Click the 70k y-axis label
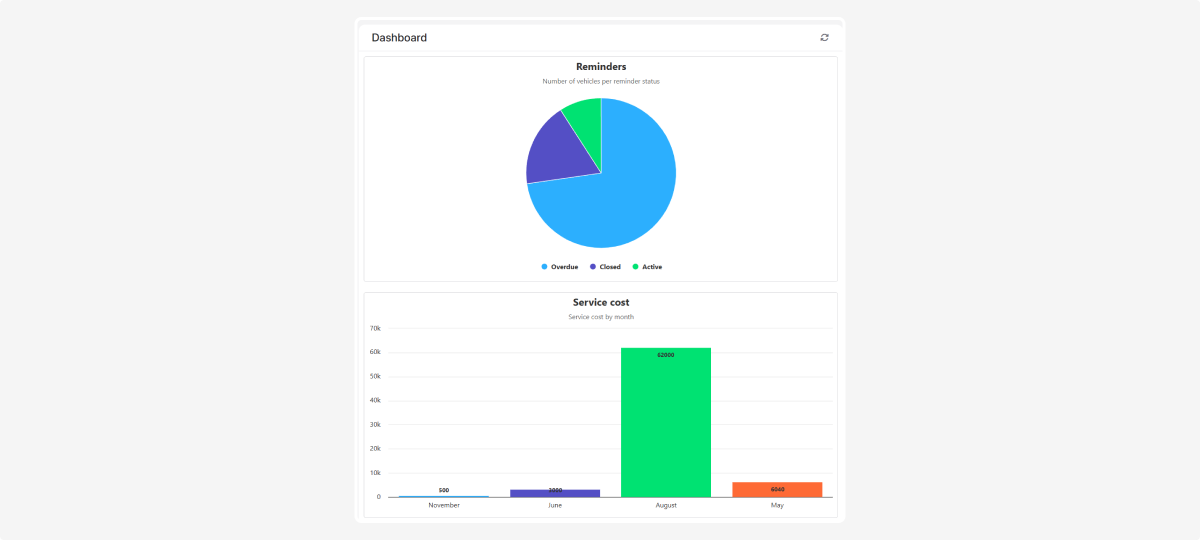1200x540 pixels. [375, 328]
